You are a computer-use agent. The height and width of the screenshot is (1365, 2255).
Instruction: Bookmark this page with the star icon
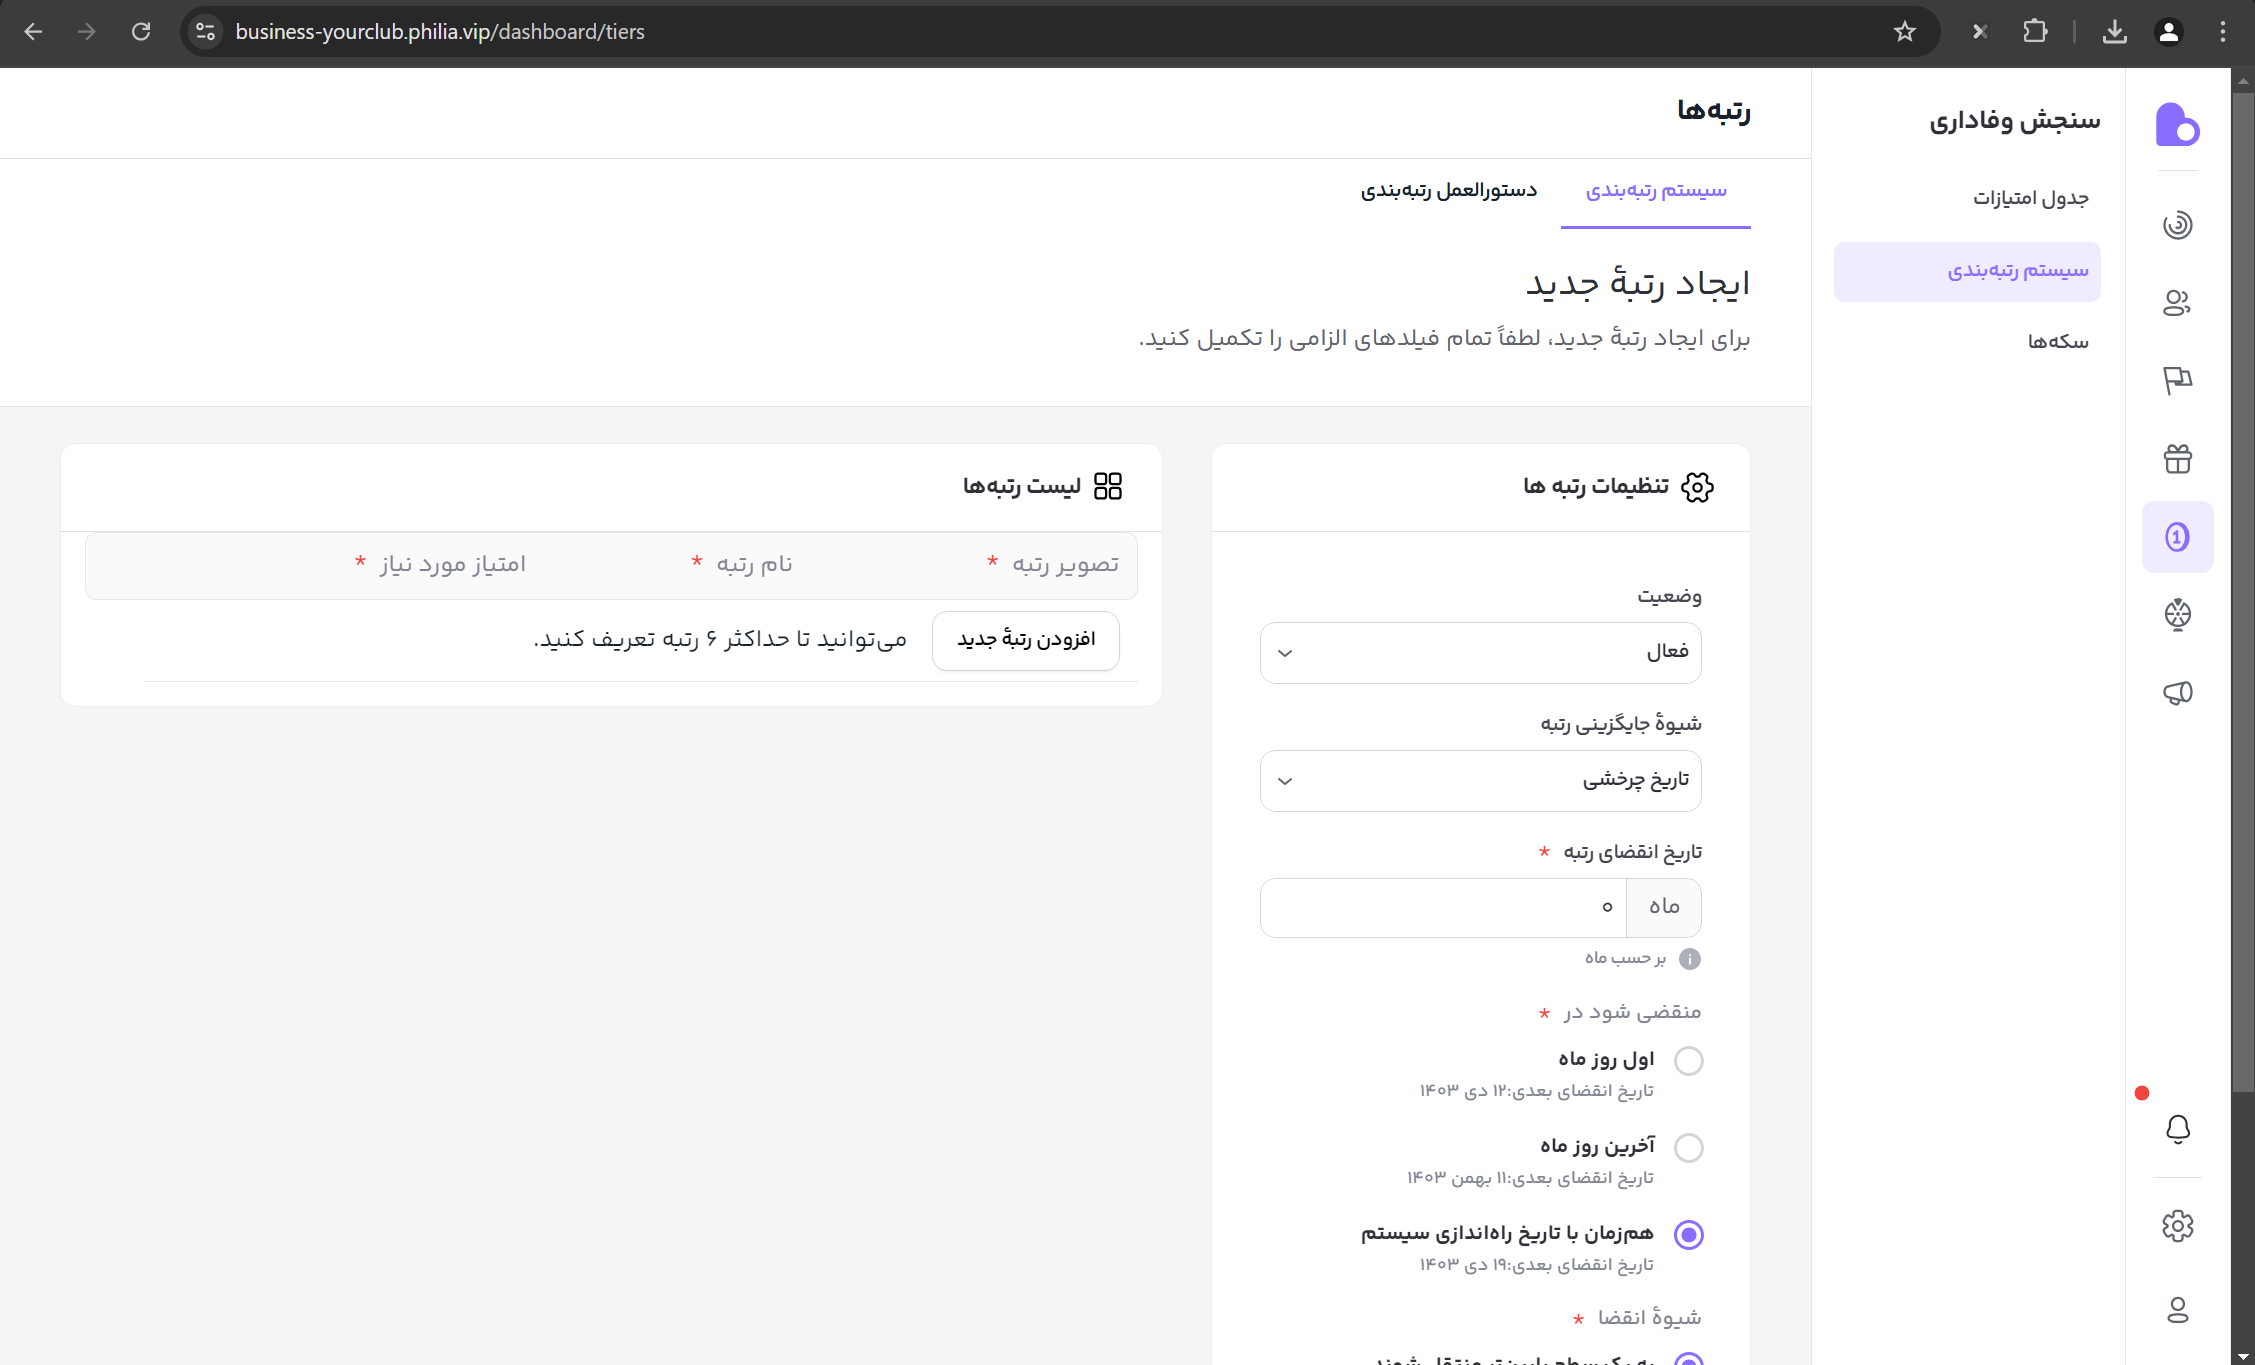click(1904, 32)
